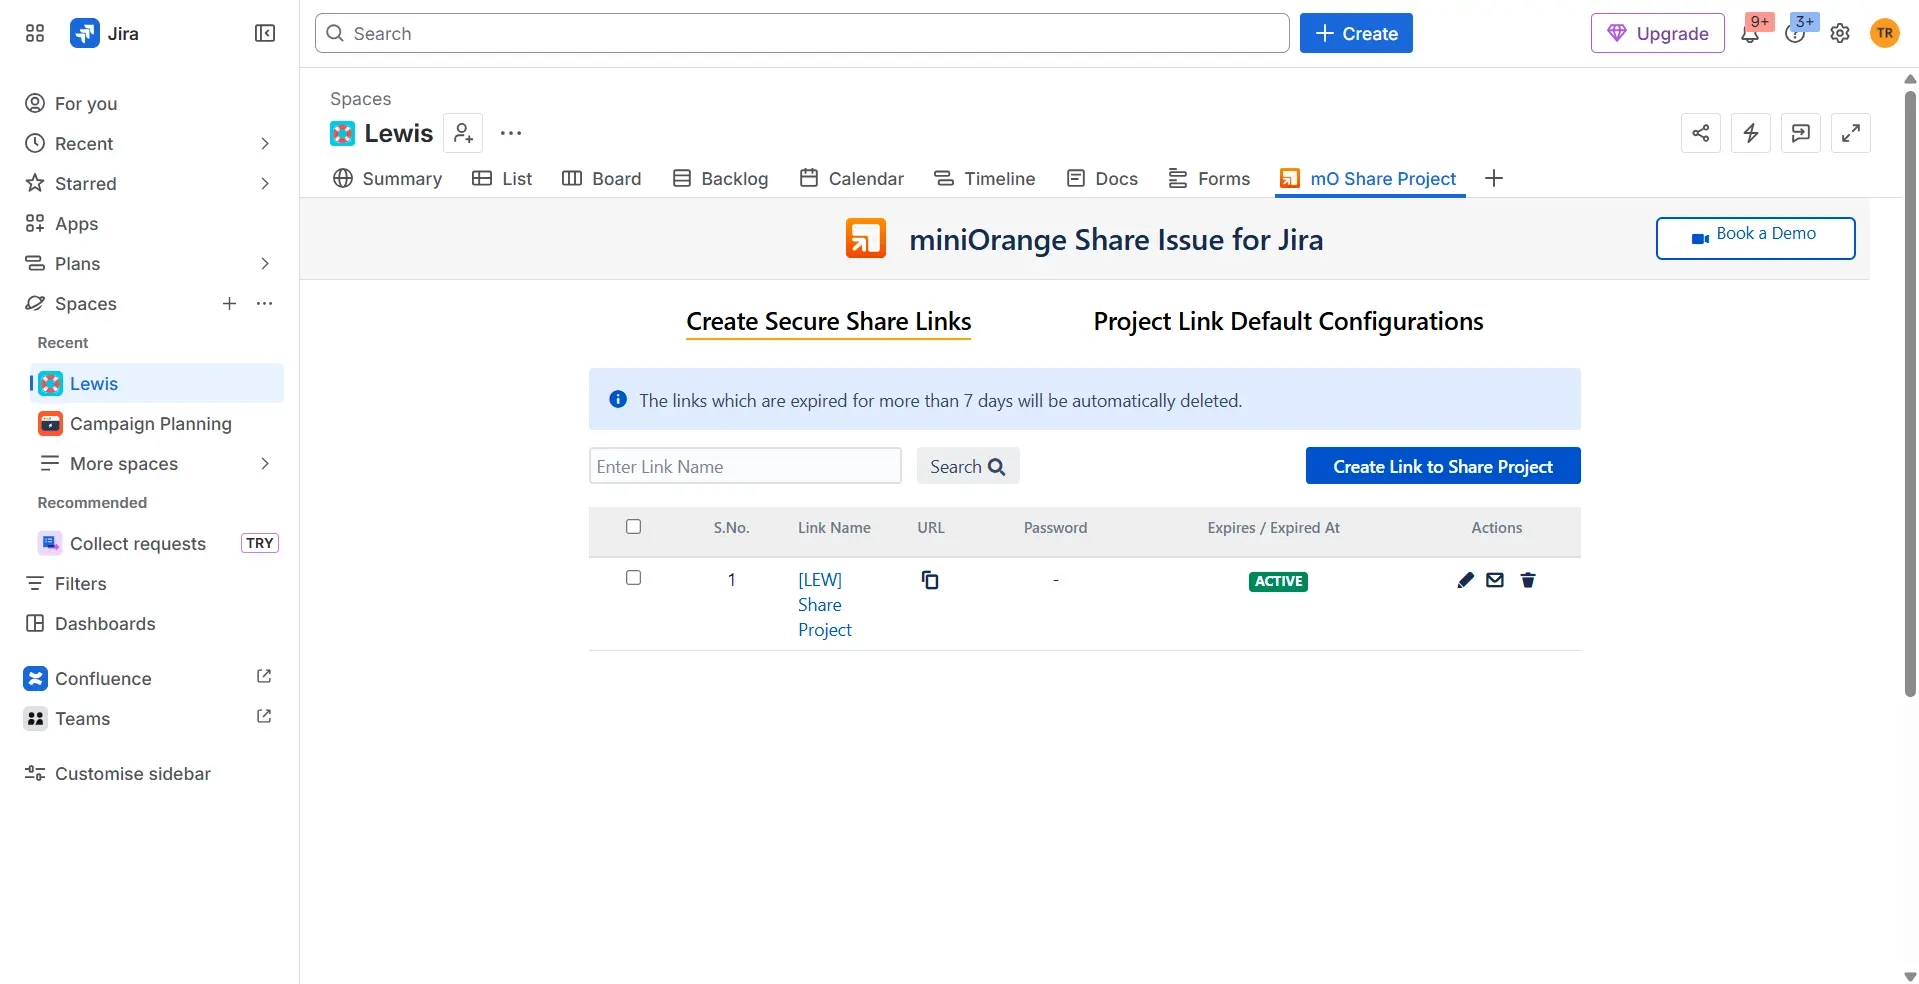Open the Docs tab
1919x984 pixels.
[1103, 178]
